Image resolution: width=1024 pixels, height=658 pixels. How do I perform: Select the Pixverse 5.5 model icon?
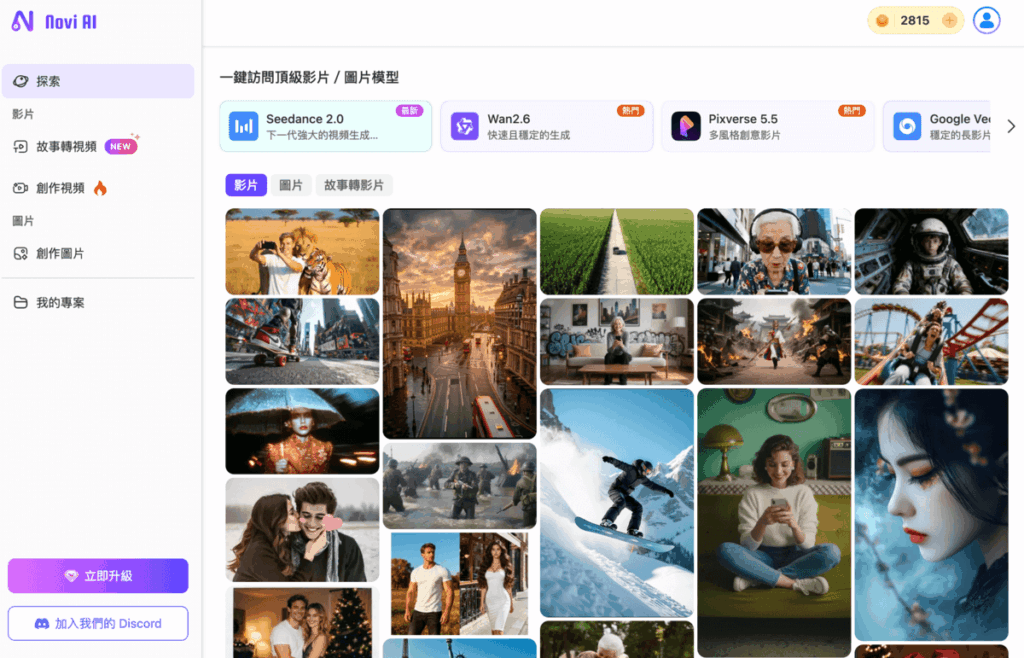click(685, 125)
